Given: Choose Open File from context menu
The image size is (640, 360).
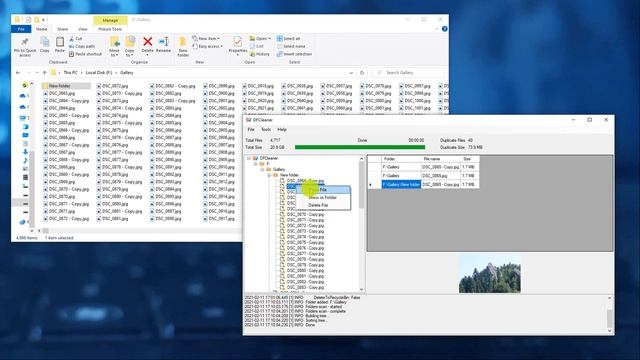Looking at the screenshot, I should [323, 190].
